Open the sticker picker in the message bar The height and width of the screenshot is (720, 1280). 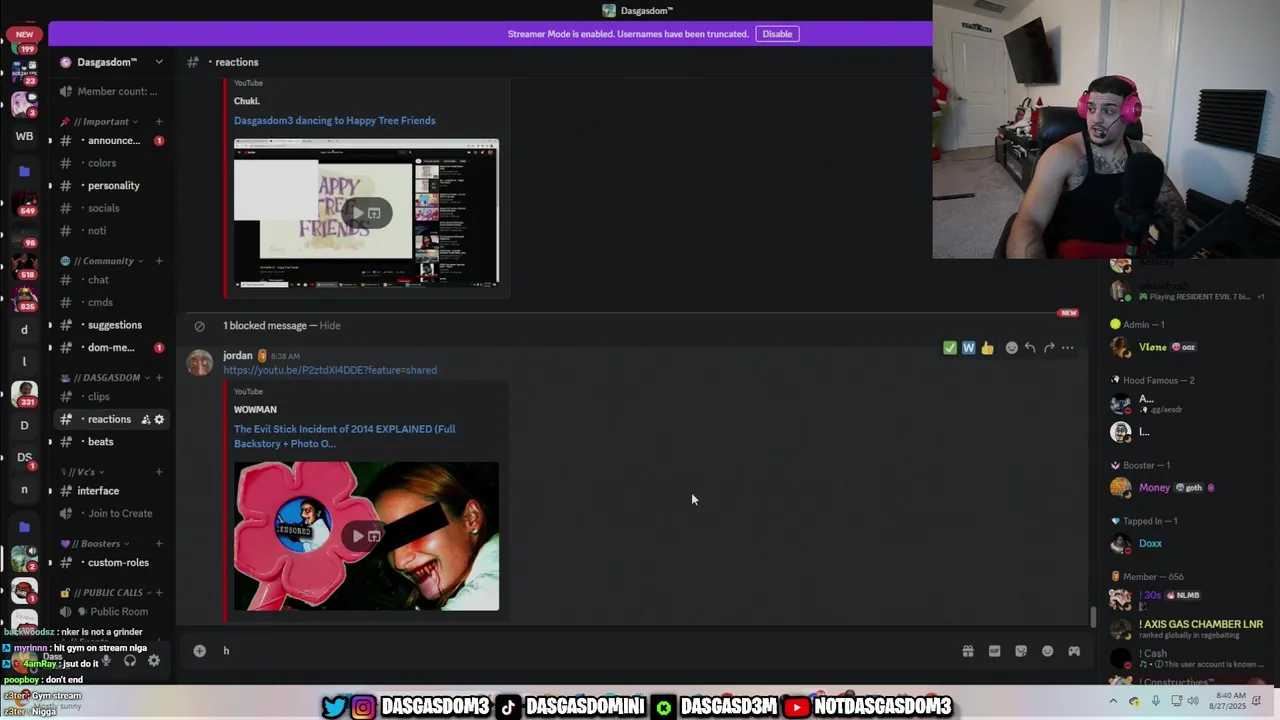click(1021, 651)
